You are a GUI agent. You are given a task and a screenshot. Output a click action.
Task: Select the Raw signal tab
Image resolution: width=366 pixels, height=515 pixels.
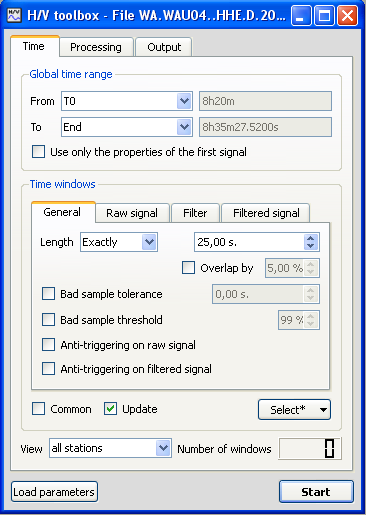(x=132, y=213)
